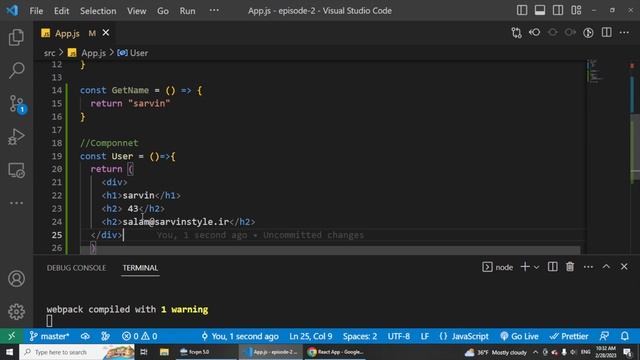This screenshot has width=640, height=360.
Task: Publish changes via cloud icon in status bar
Action: (85, 336)
